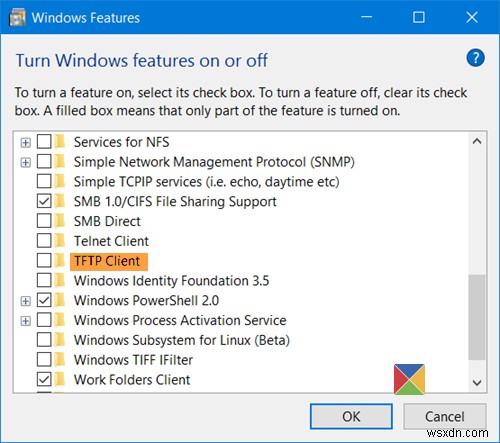
Task: Click the folder icon beside Simple Network Management Protocol
Action: coord(60,162)
